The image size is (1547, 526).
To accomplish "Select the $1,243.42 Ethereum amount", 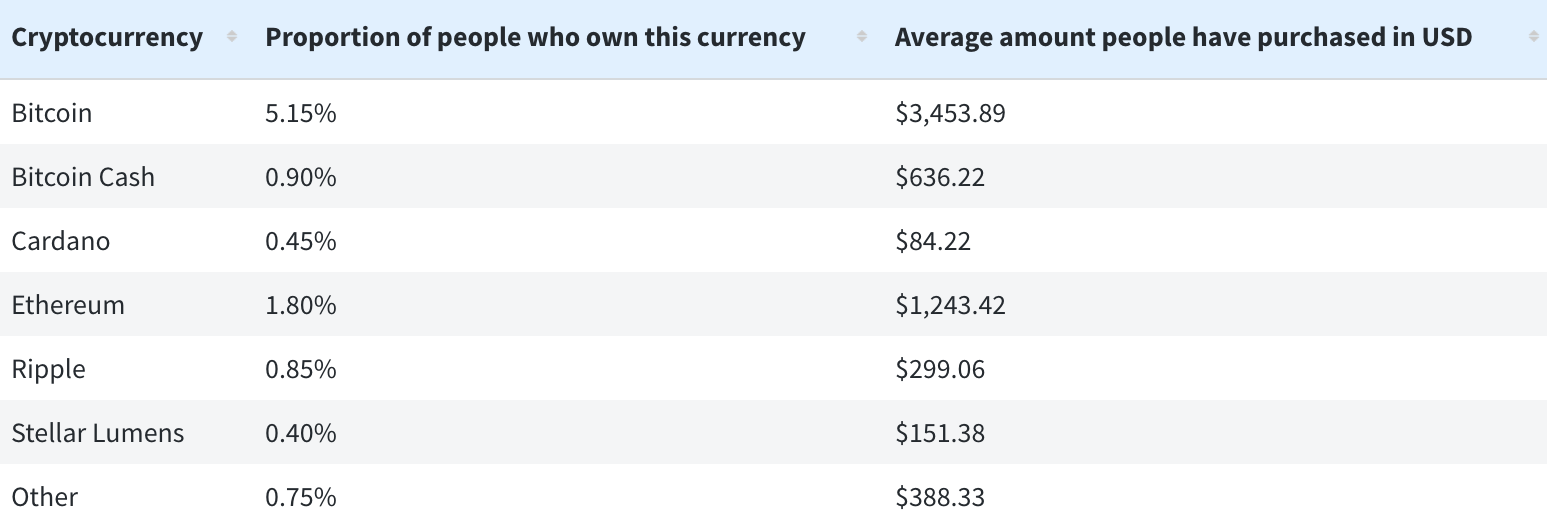I will click(x=950, y=305).
